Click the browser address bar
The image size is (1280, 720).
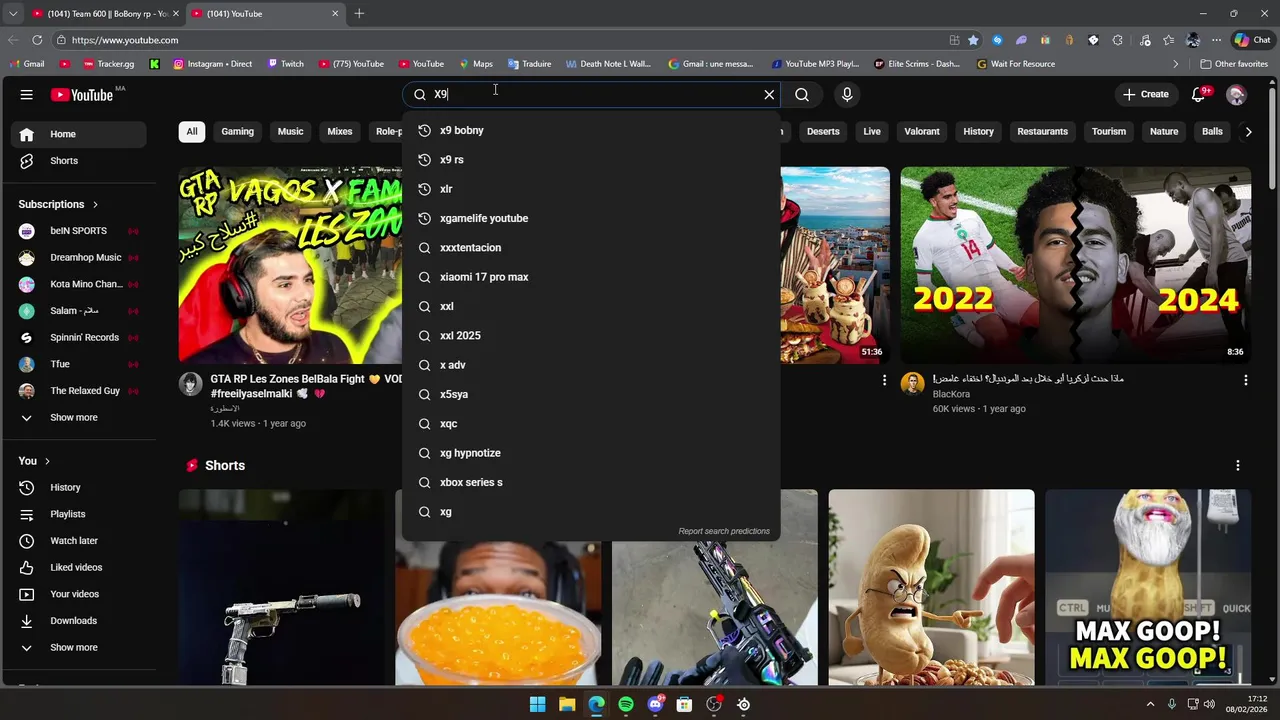(x=500, y=40)
